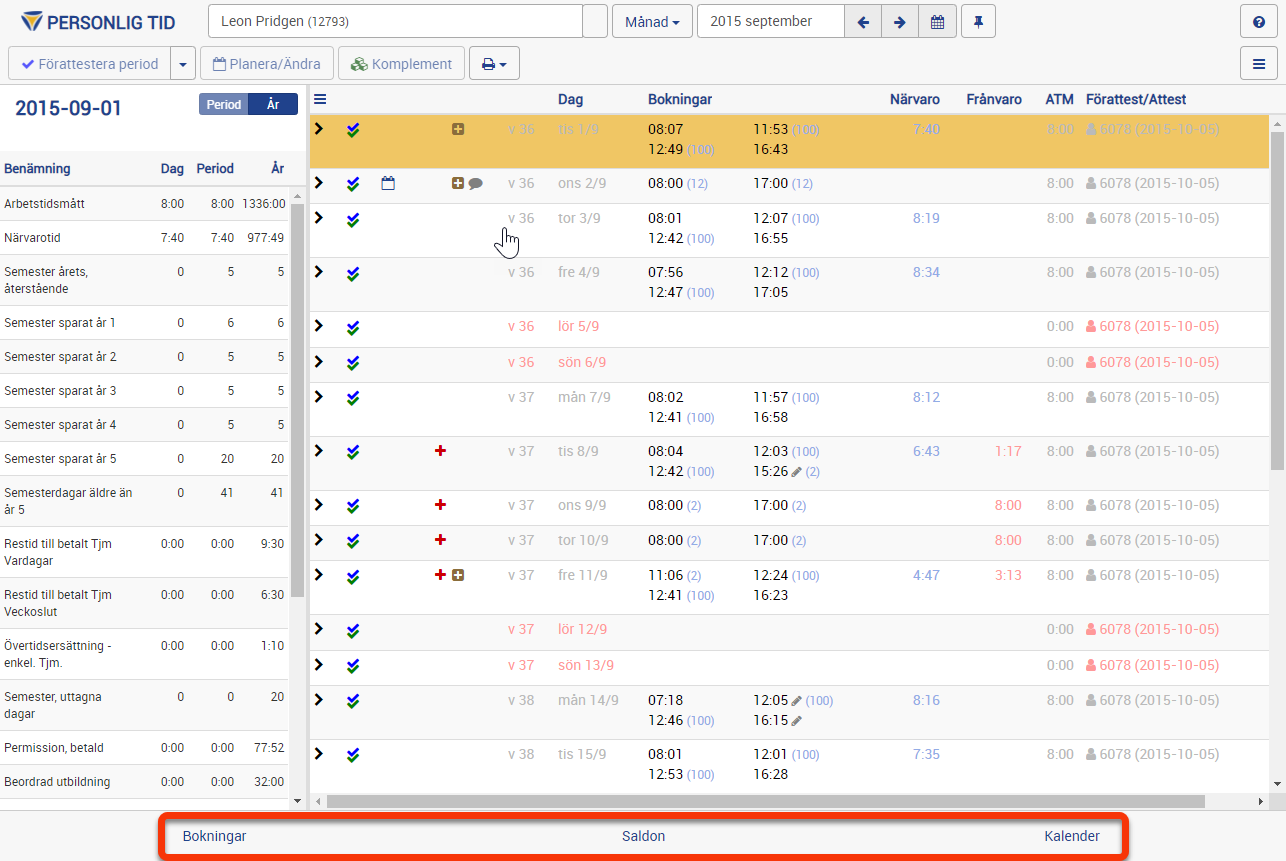Expand the mån 14/9 row
Screen dimensions: 1286x861
point(319,699)
